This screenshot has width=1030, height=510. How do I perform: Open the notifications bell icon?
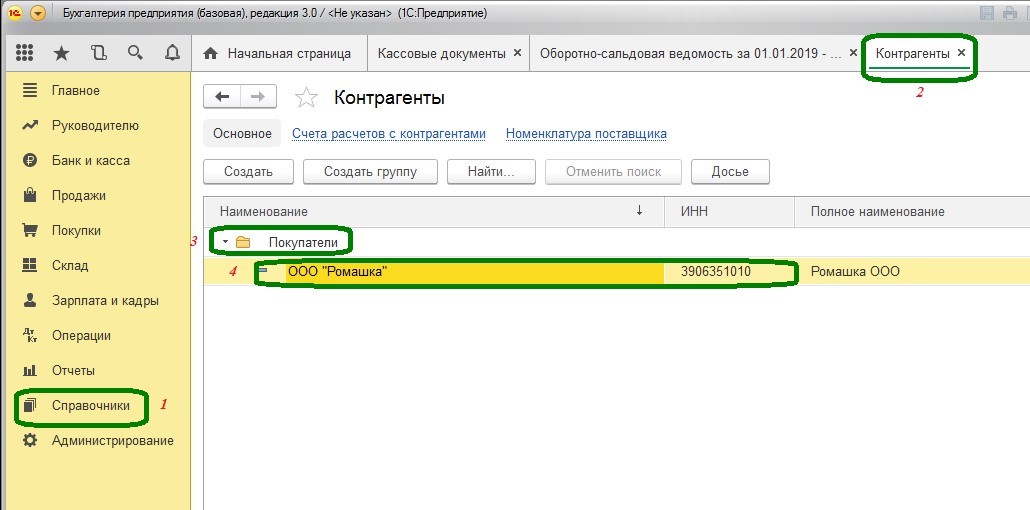click(172, 53)
